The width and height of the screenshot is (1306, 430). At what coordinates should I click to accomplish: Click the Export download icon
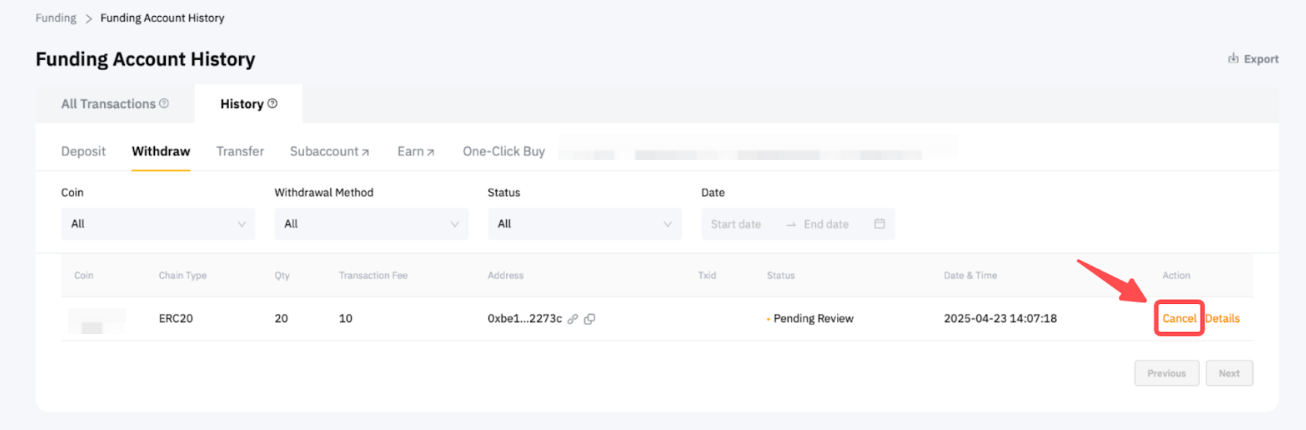[1233, 59]
